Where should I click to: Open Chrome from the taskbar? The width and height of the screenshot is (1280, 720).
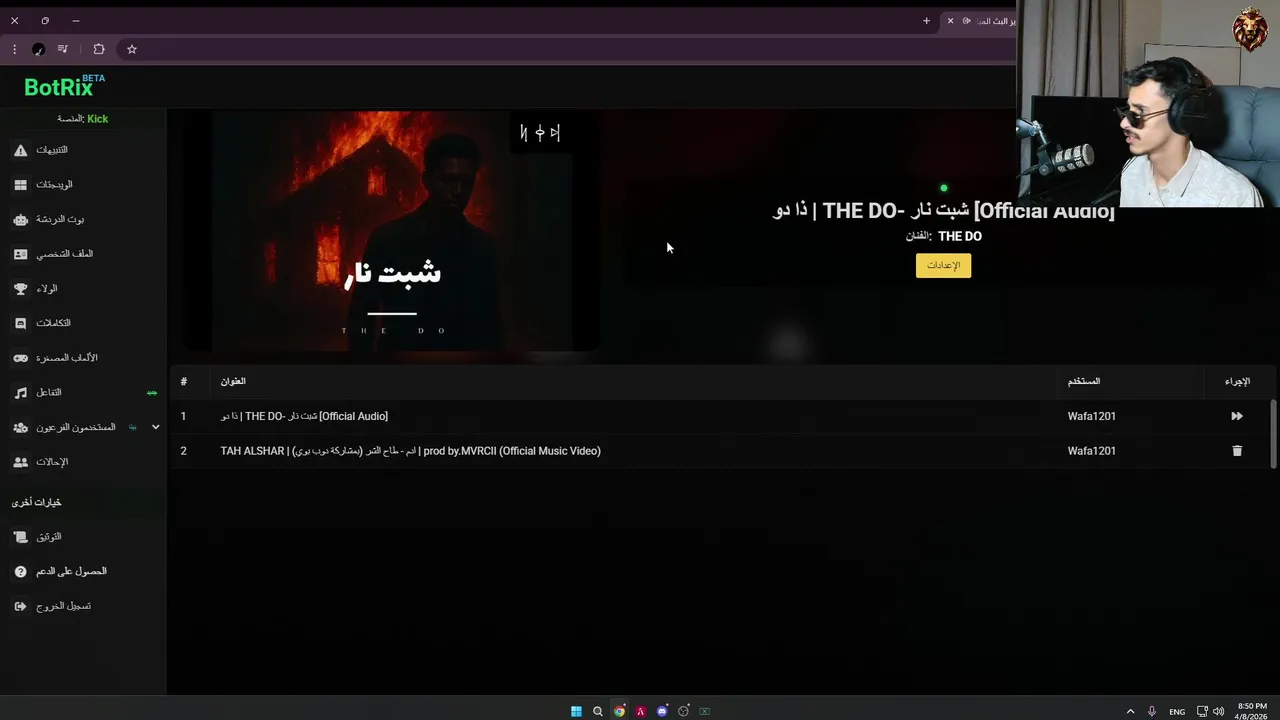(619, 711)
